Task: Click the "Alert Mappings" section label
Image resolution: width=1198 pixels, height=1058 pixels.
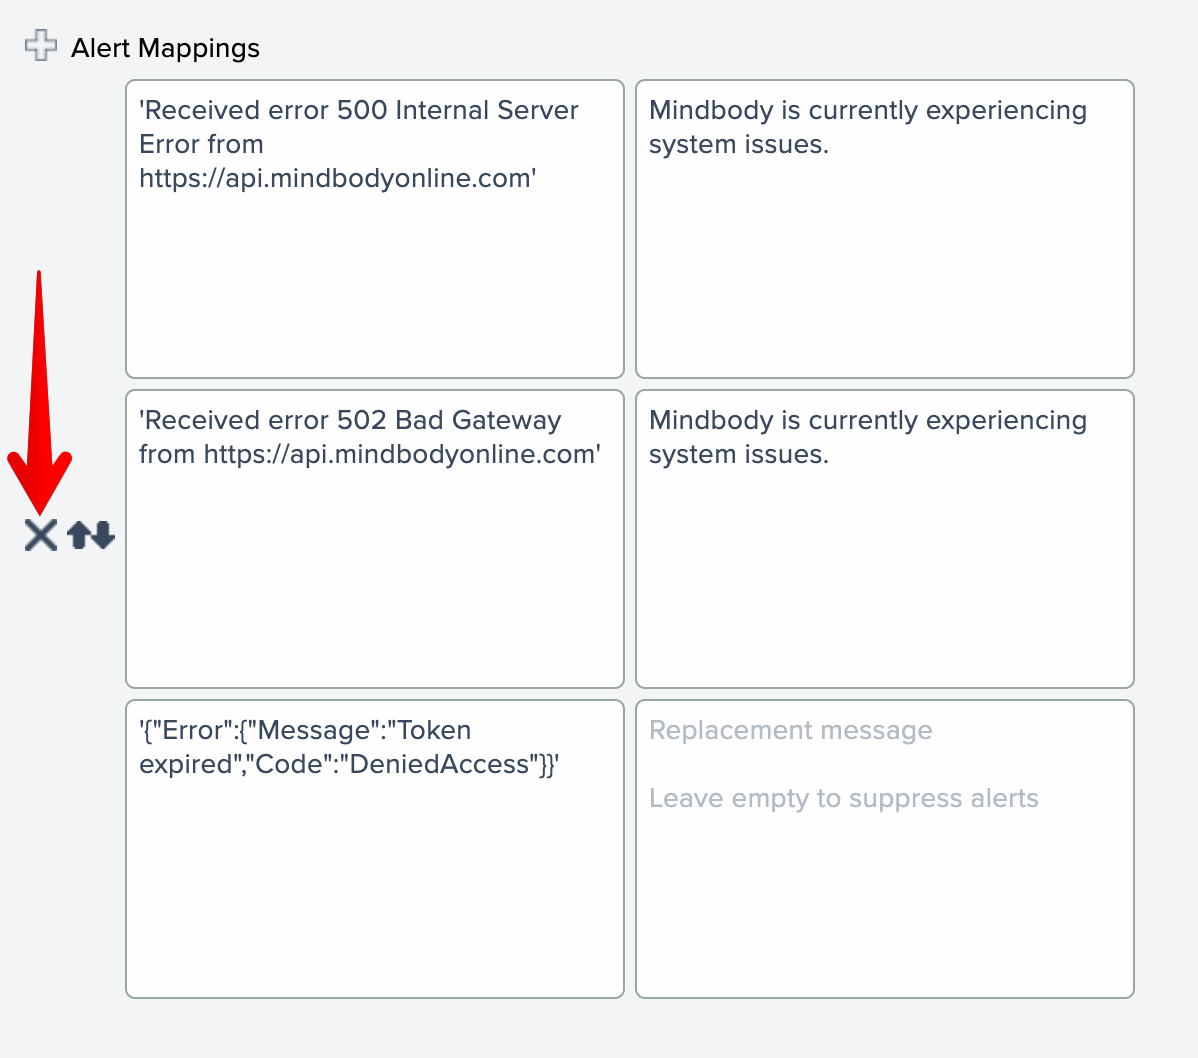Action: click(x=165, y=48)
